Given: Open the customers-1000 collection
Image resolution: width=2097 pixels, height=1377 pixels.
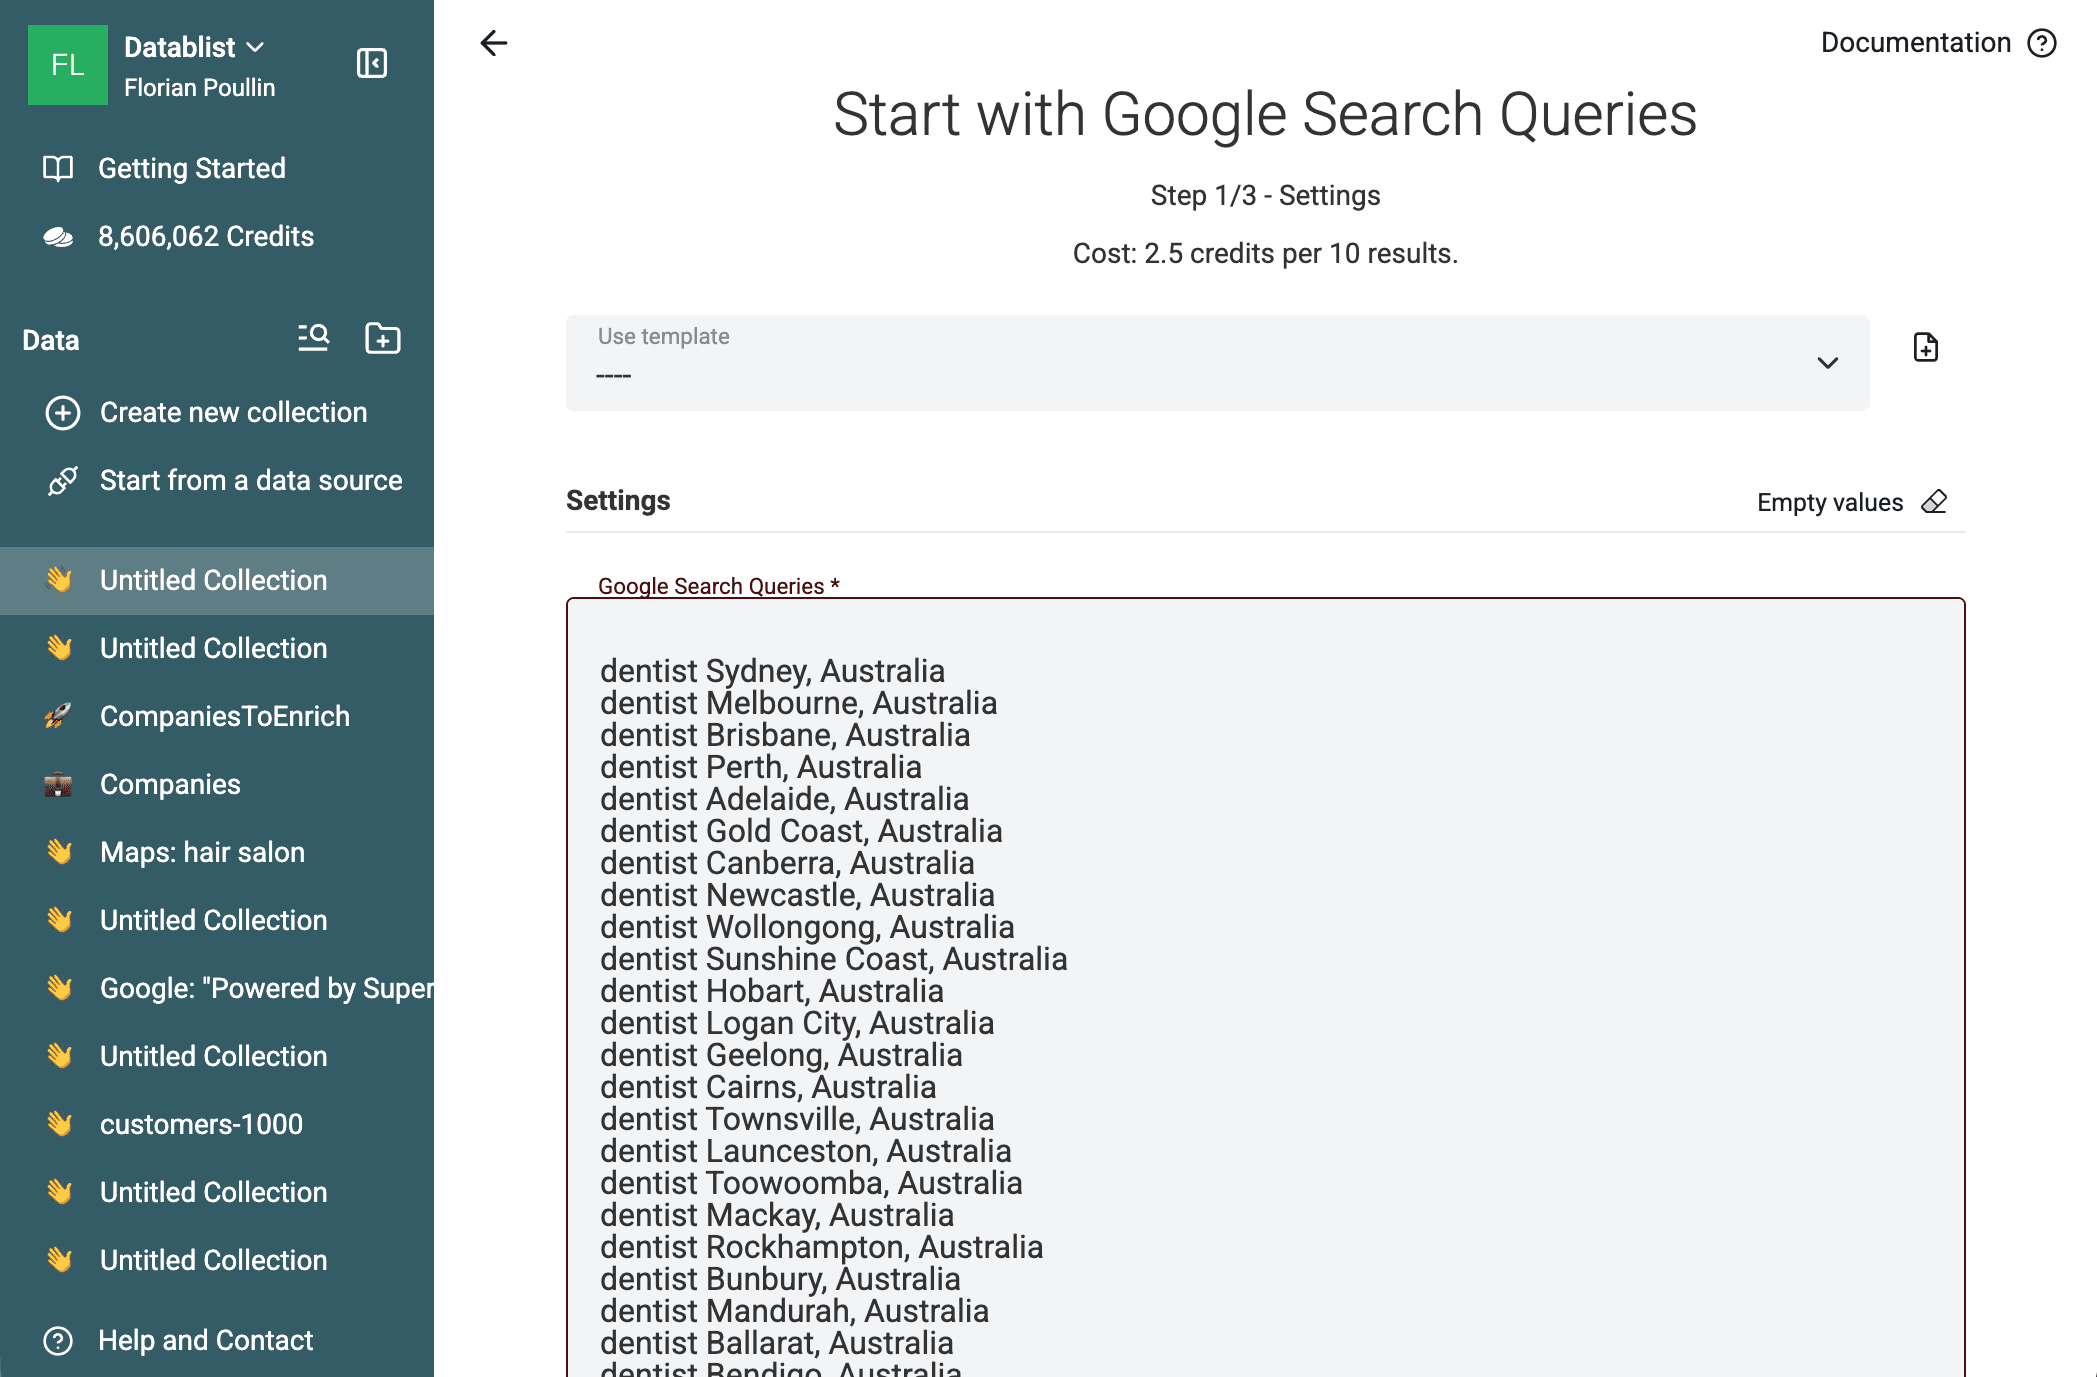Looking at the screenshot, I should click(x=200, y=1124).
